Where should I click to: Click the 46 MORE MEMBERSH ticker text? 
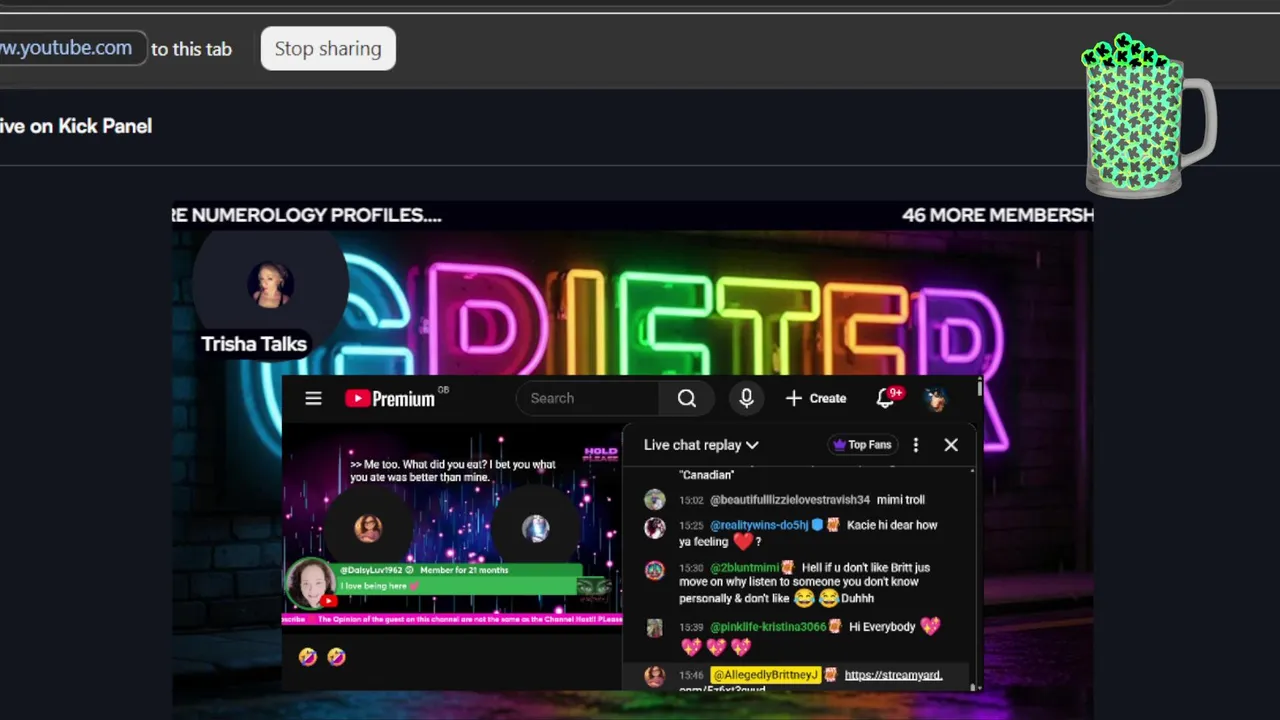tap(997, 215)
